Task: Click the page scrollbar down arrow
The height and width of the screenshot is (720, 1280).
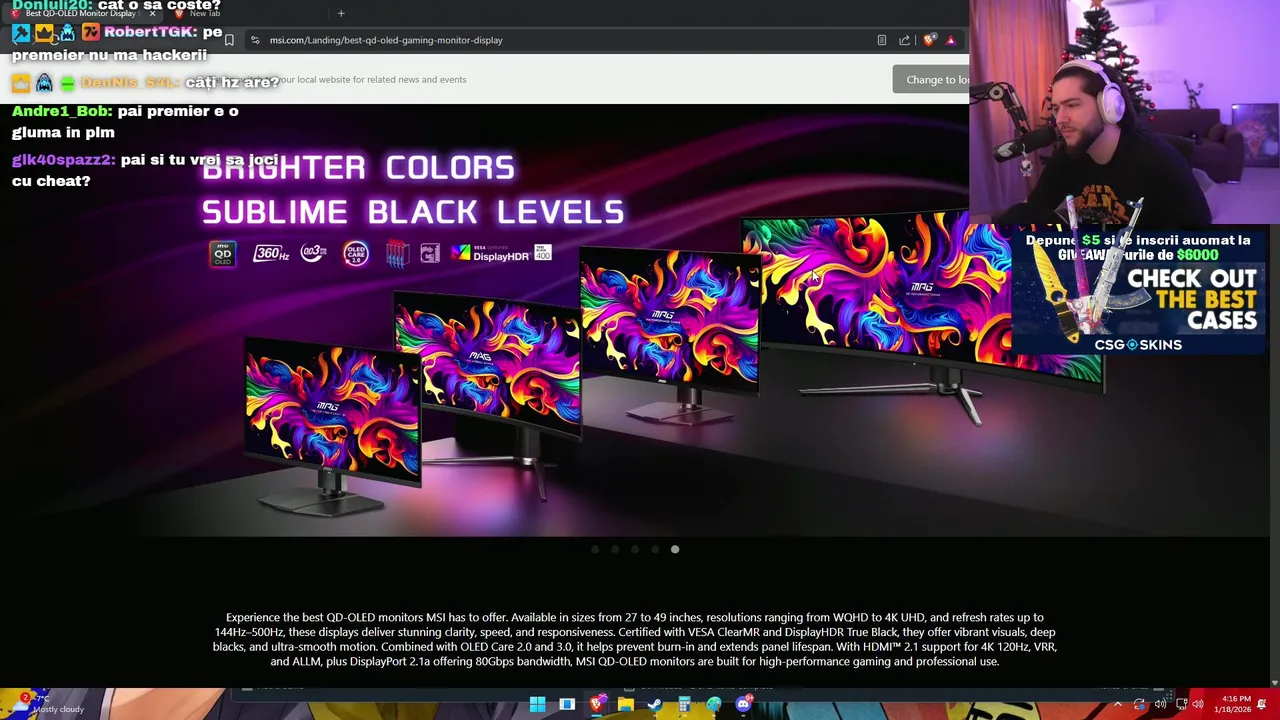Action: click(x=1274, y=683)
